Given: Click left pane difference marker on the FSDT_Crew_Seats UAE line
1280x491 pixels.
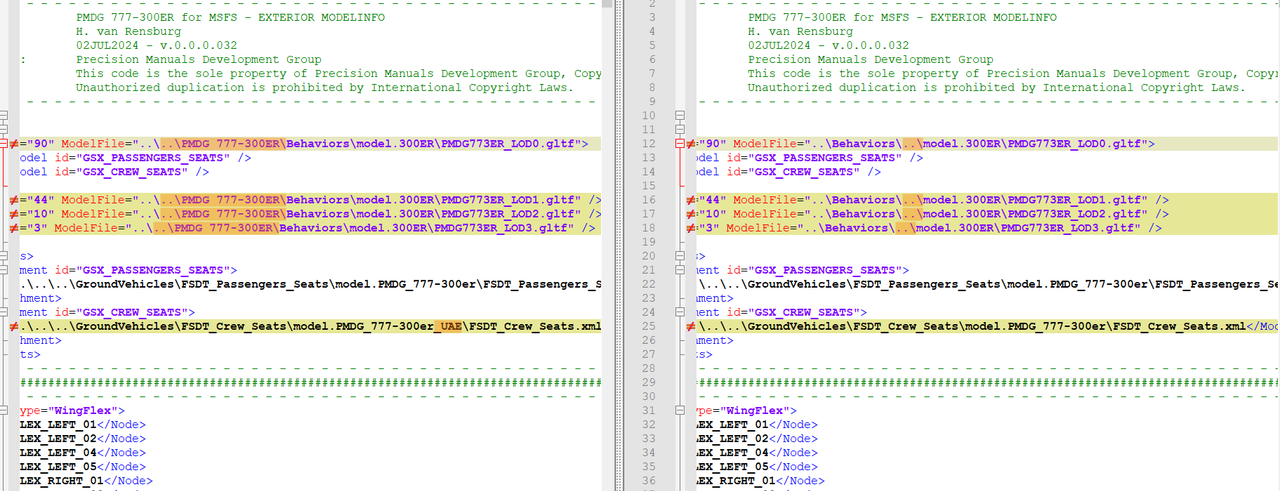Looking at the screenshot, I should 14,326.
